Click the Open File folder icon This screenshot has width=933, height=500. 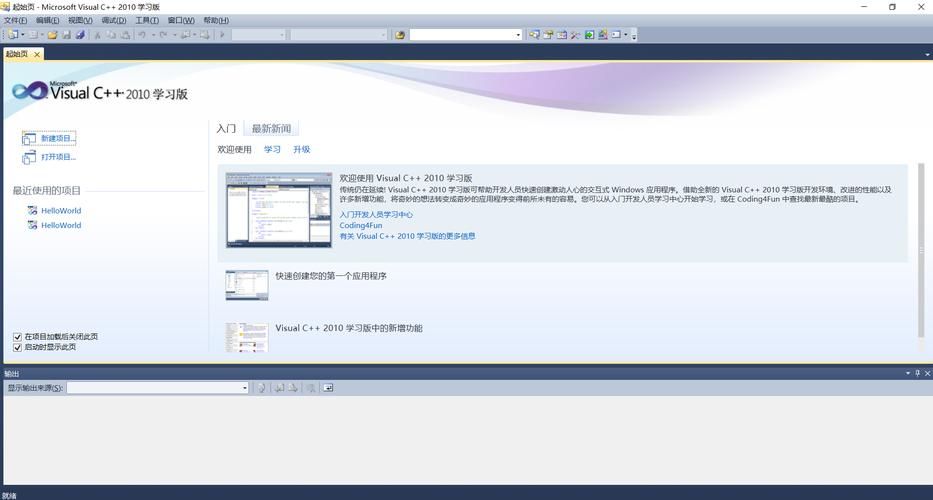pyautogui.click(x=53, y=35)
